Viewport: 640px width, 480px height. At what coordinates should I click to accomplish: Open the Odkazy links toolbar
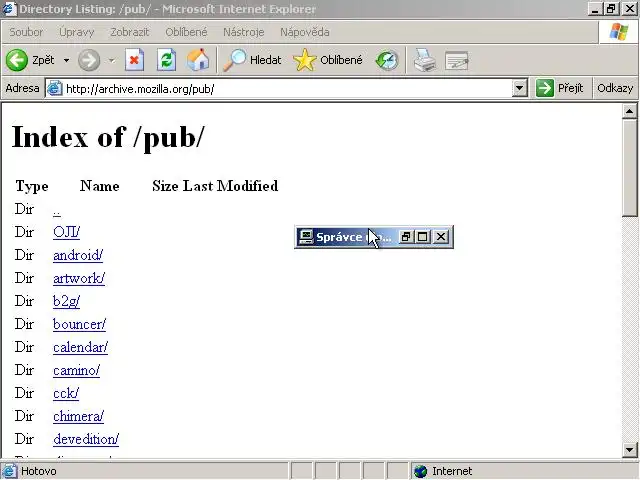pos(615,88)
